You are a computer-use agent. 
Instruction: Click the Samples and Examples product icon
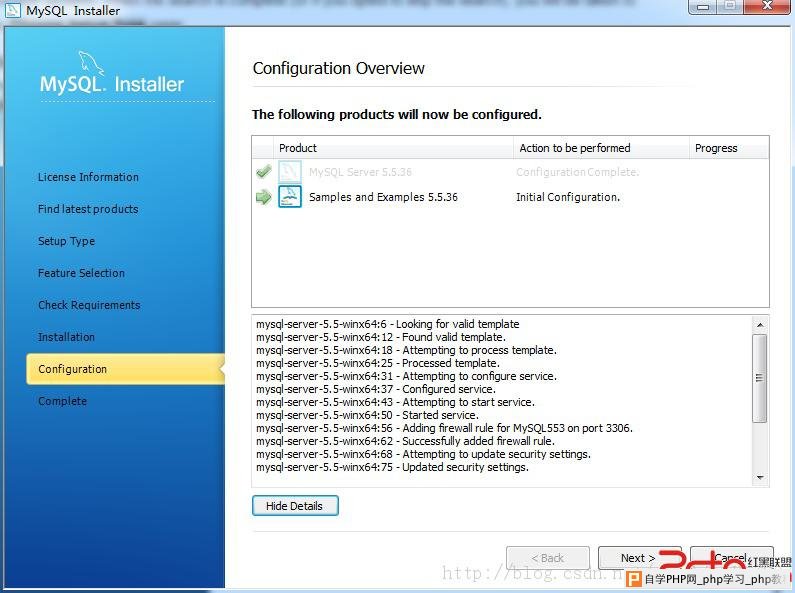(x=290, y=197)
